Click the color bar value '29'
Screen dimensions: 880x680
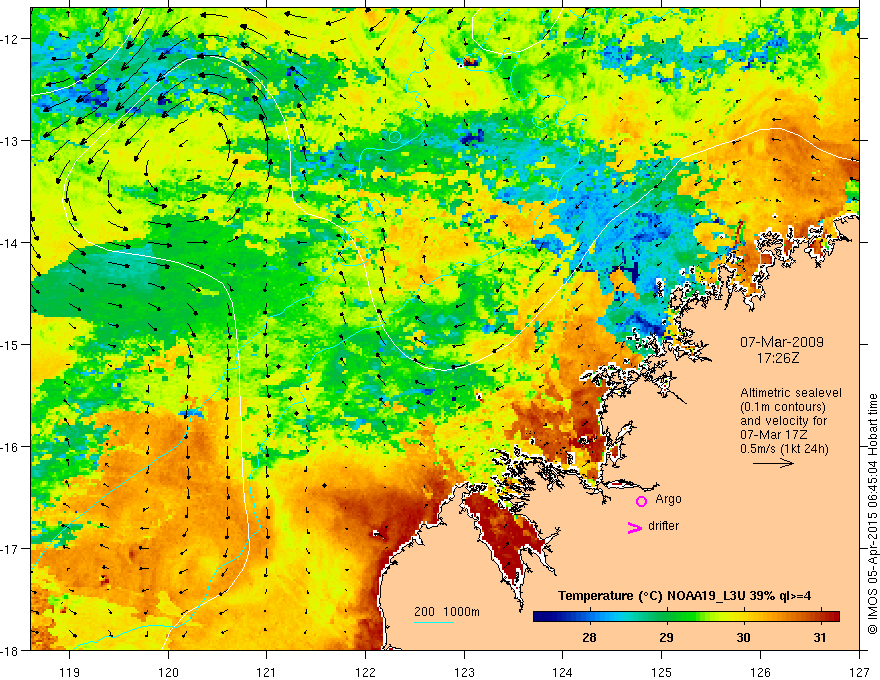coord(666,638)
